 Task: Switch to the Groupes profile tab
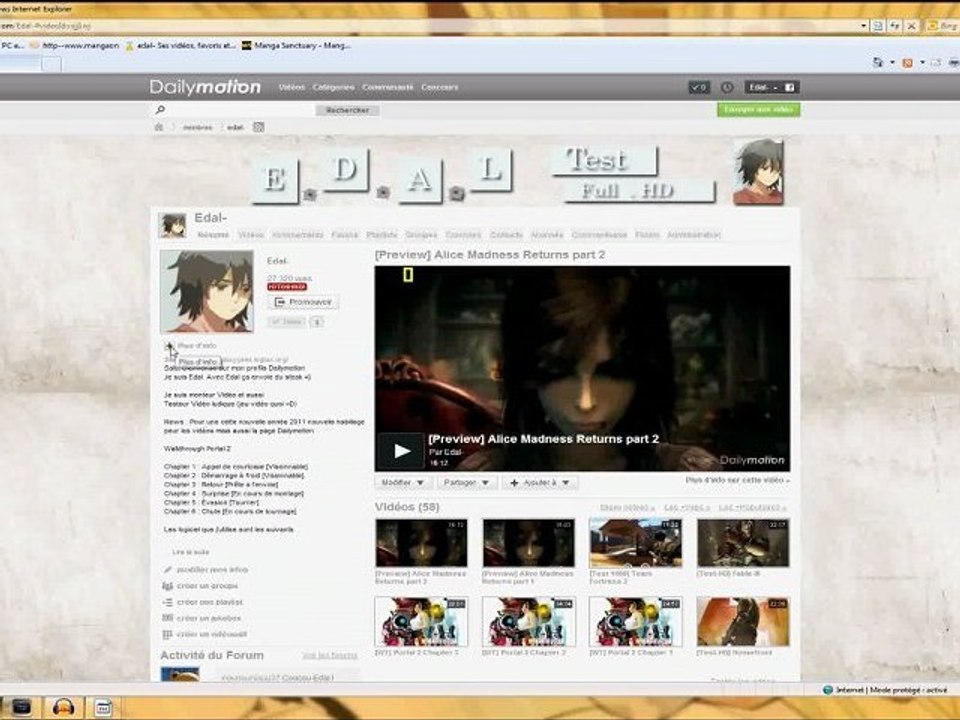421,235
